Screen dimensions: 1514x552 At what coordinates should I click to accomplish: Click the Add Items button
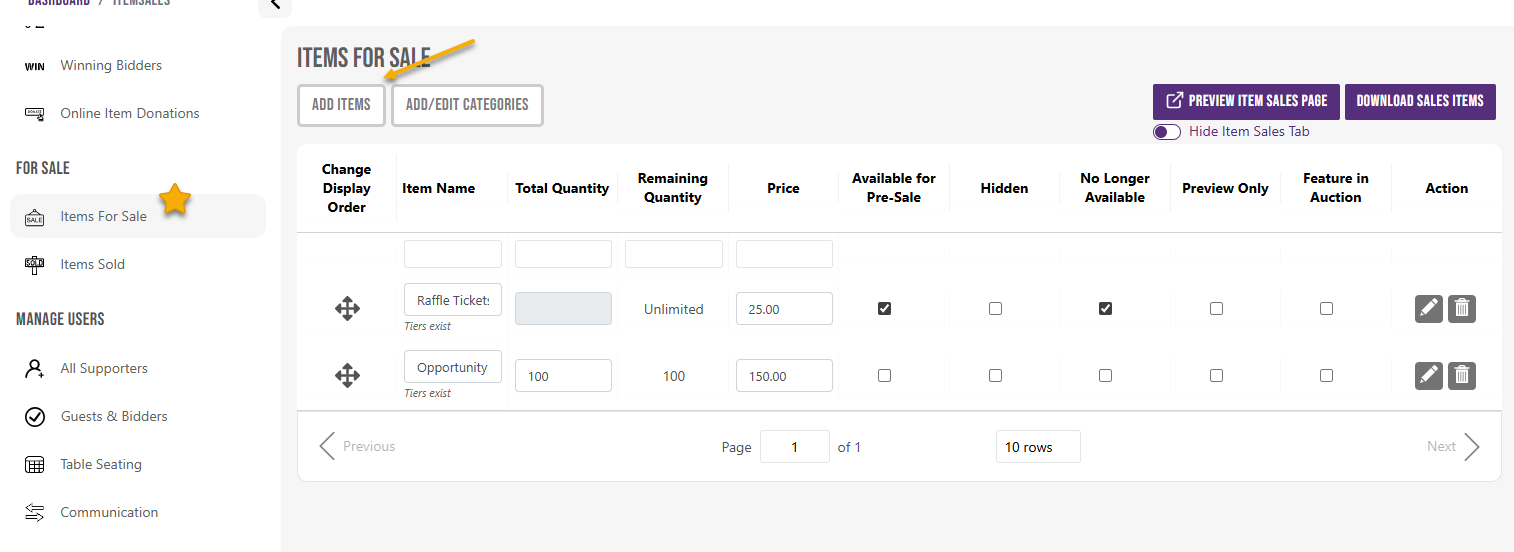[x=341, y=105]
